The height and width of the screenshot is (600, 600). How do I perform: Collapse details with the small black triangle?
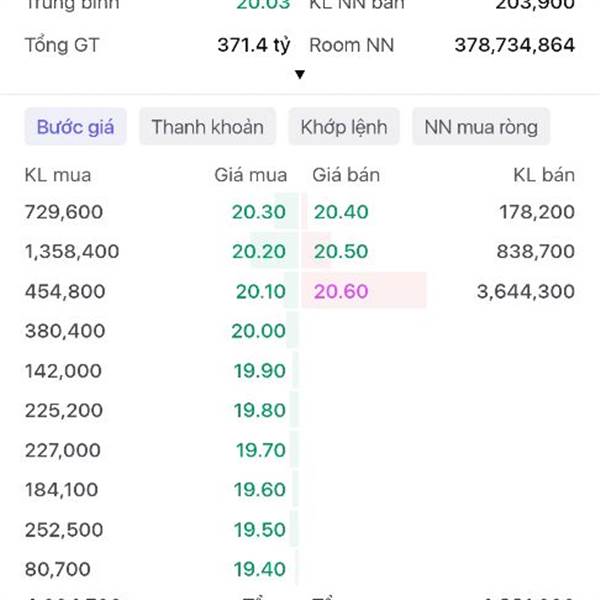pos(299,75)
